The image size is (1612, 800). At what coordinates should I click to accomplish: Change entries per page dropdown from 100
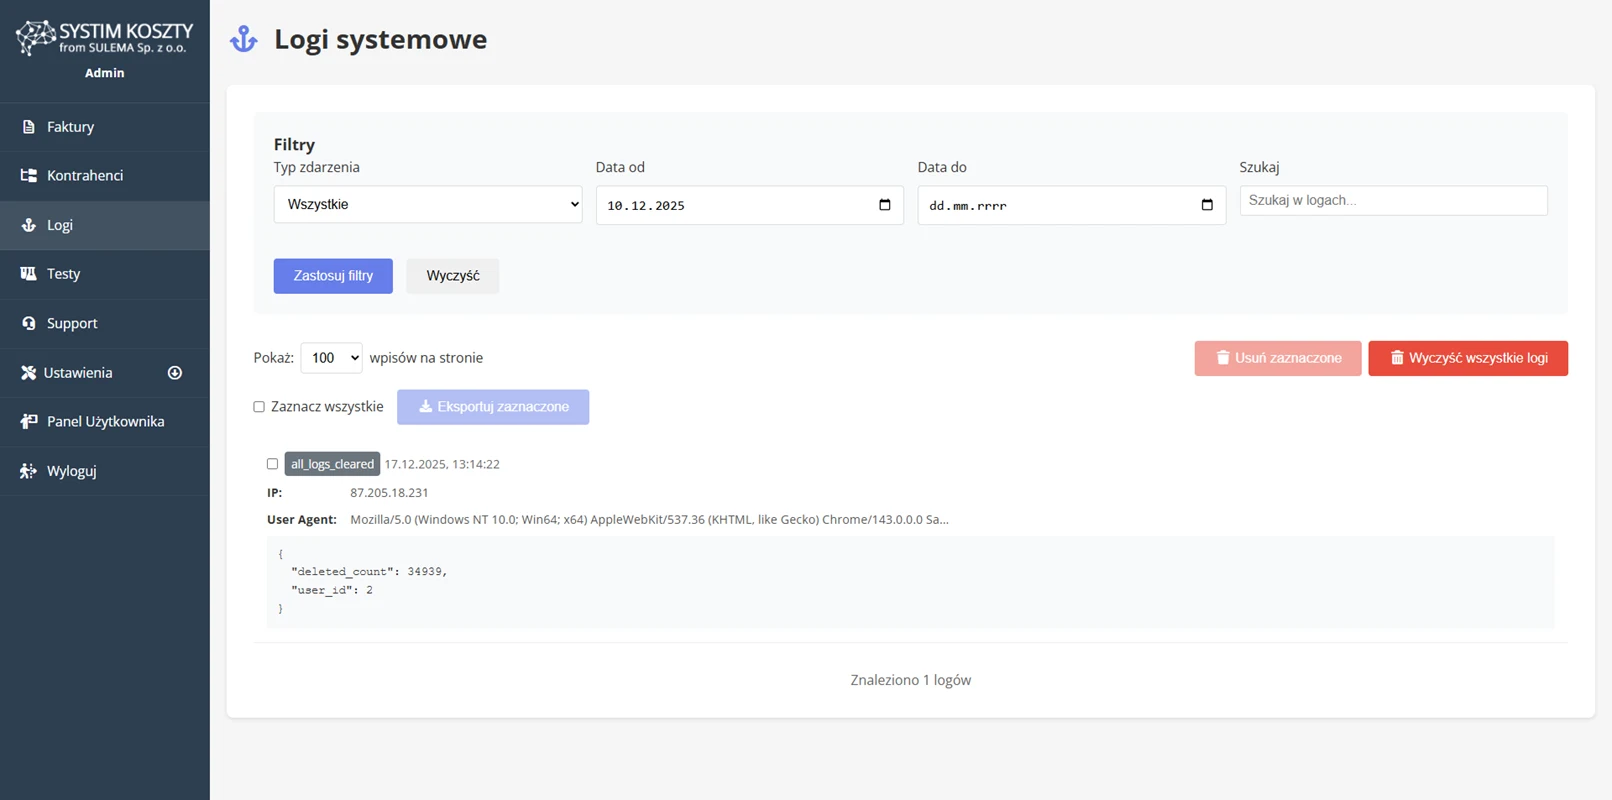tap(331, 358)
